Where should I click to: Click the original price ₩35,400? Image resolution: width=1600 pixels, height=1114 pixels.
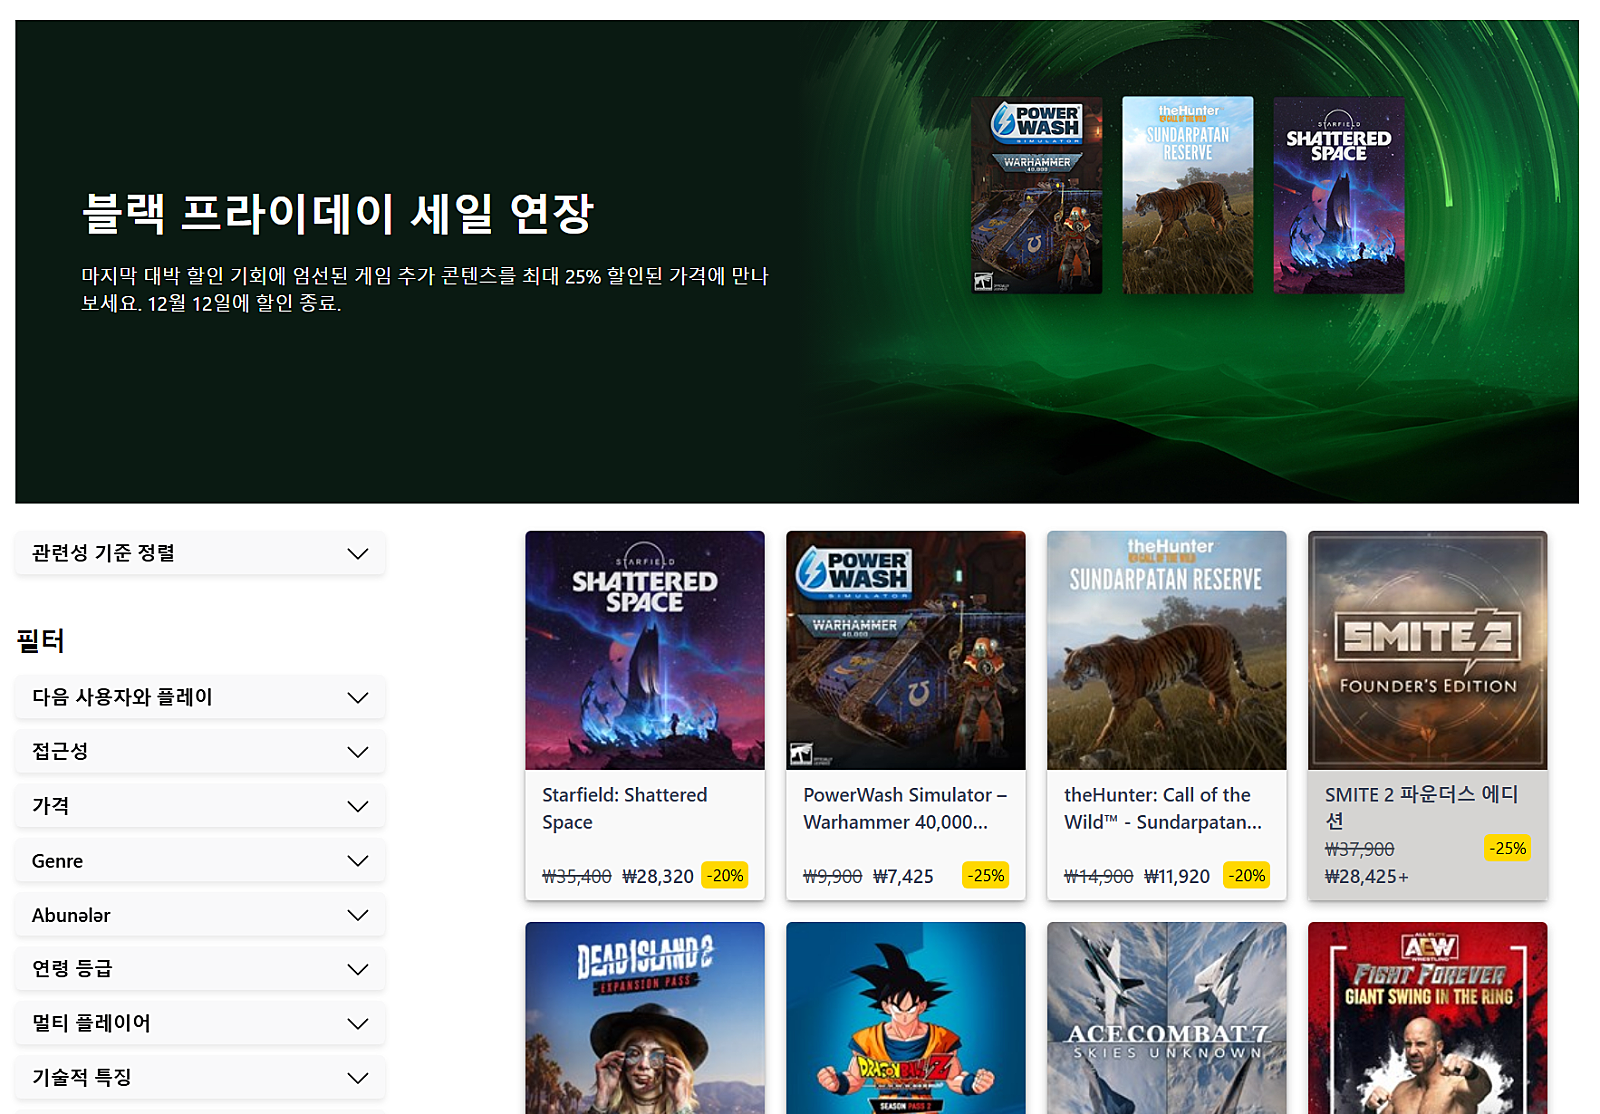pos(577,876)
